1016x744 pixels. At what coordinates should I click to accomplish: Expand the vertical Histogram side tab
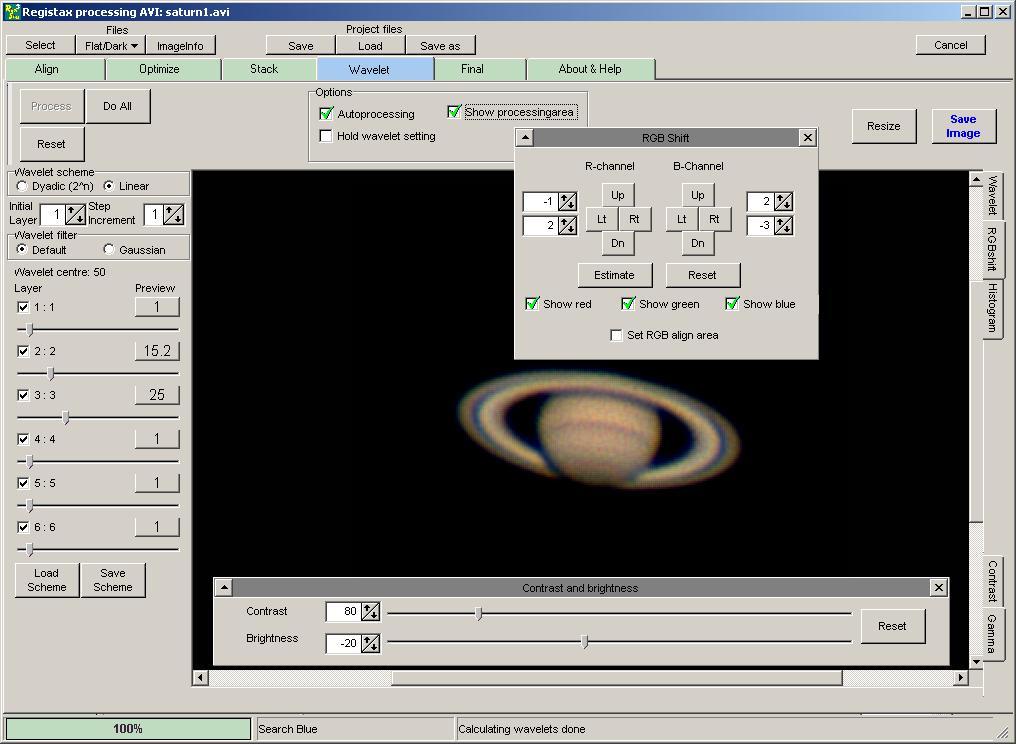(x=992, y=307)
